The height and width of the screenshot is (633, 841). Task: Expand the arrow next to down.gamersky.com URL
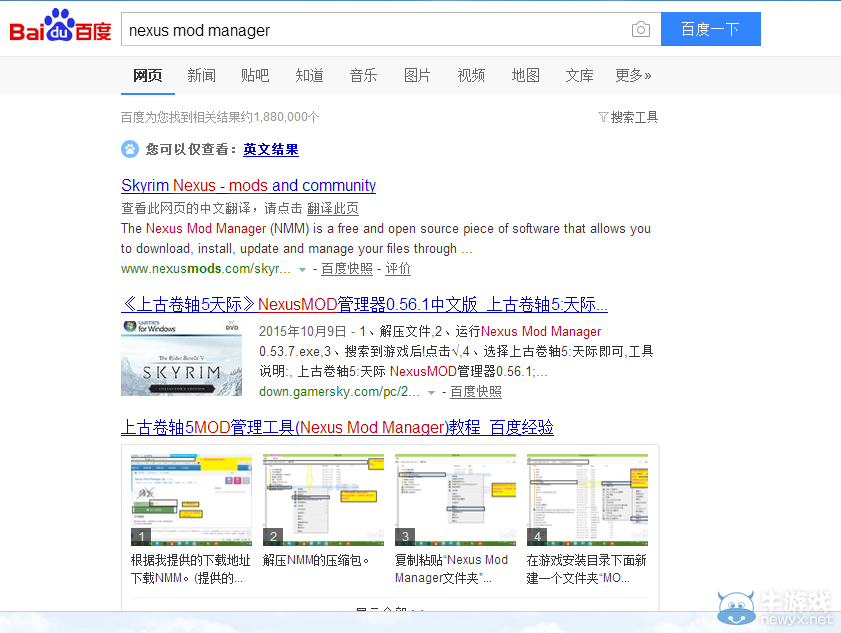tap(431, 393)
